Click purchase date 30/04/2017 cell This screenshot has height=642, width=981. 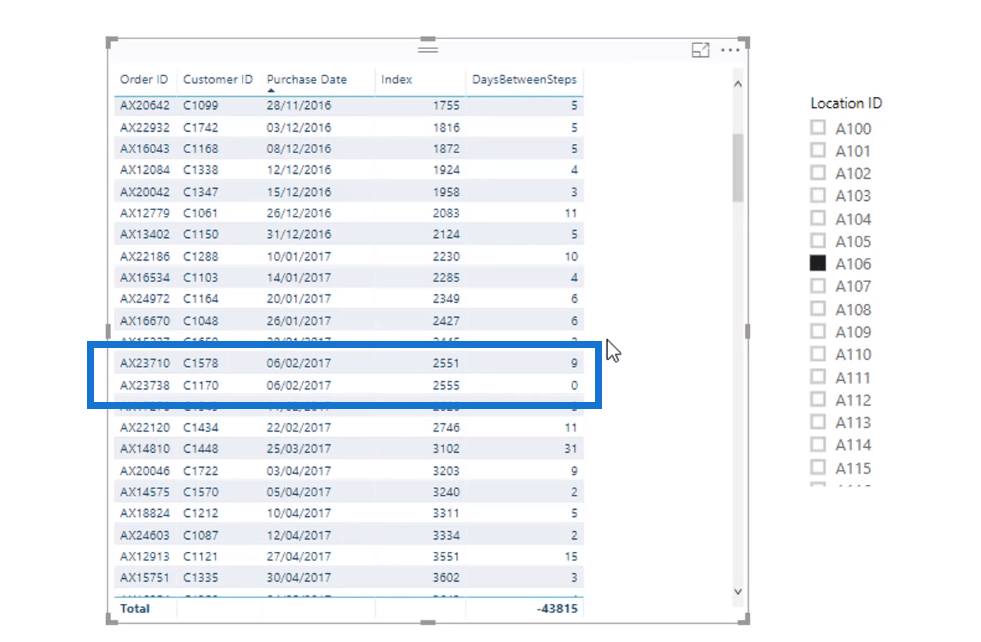[x=299, y=578]
